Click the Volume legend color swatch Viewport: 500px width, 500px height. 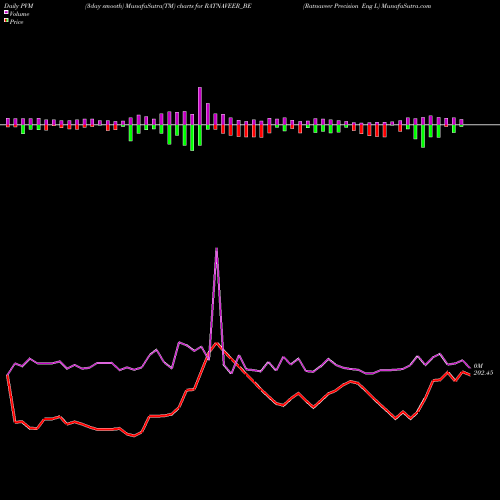[6, 13]
